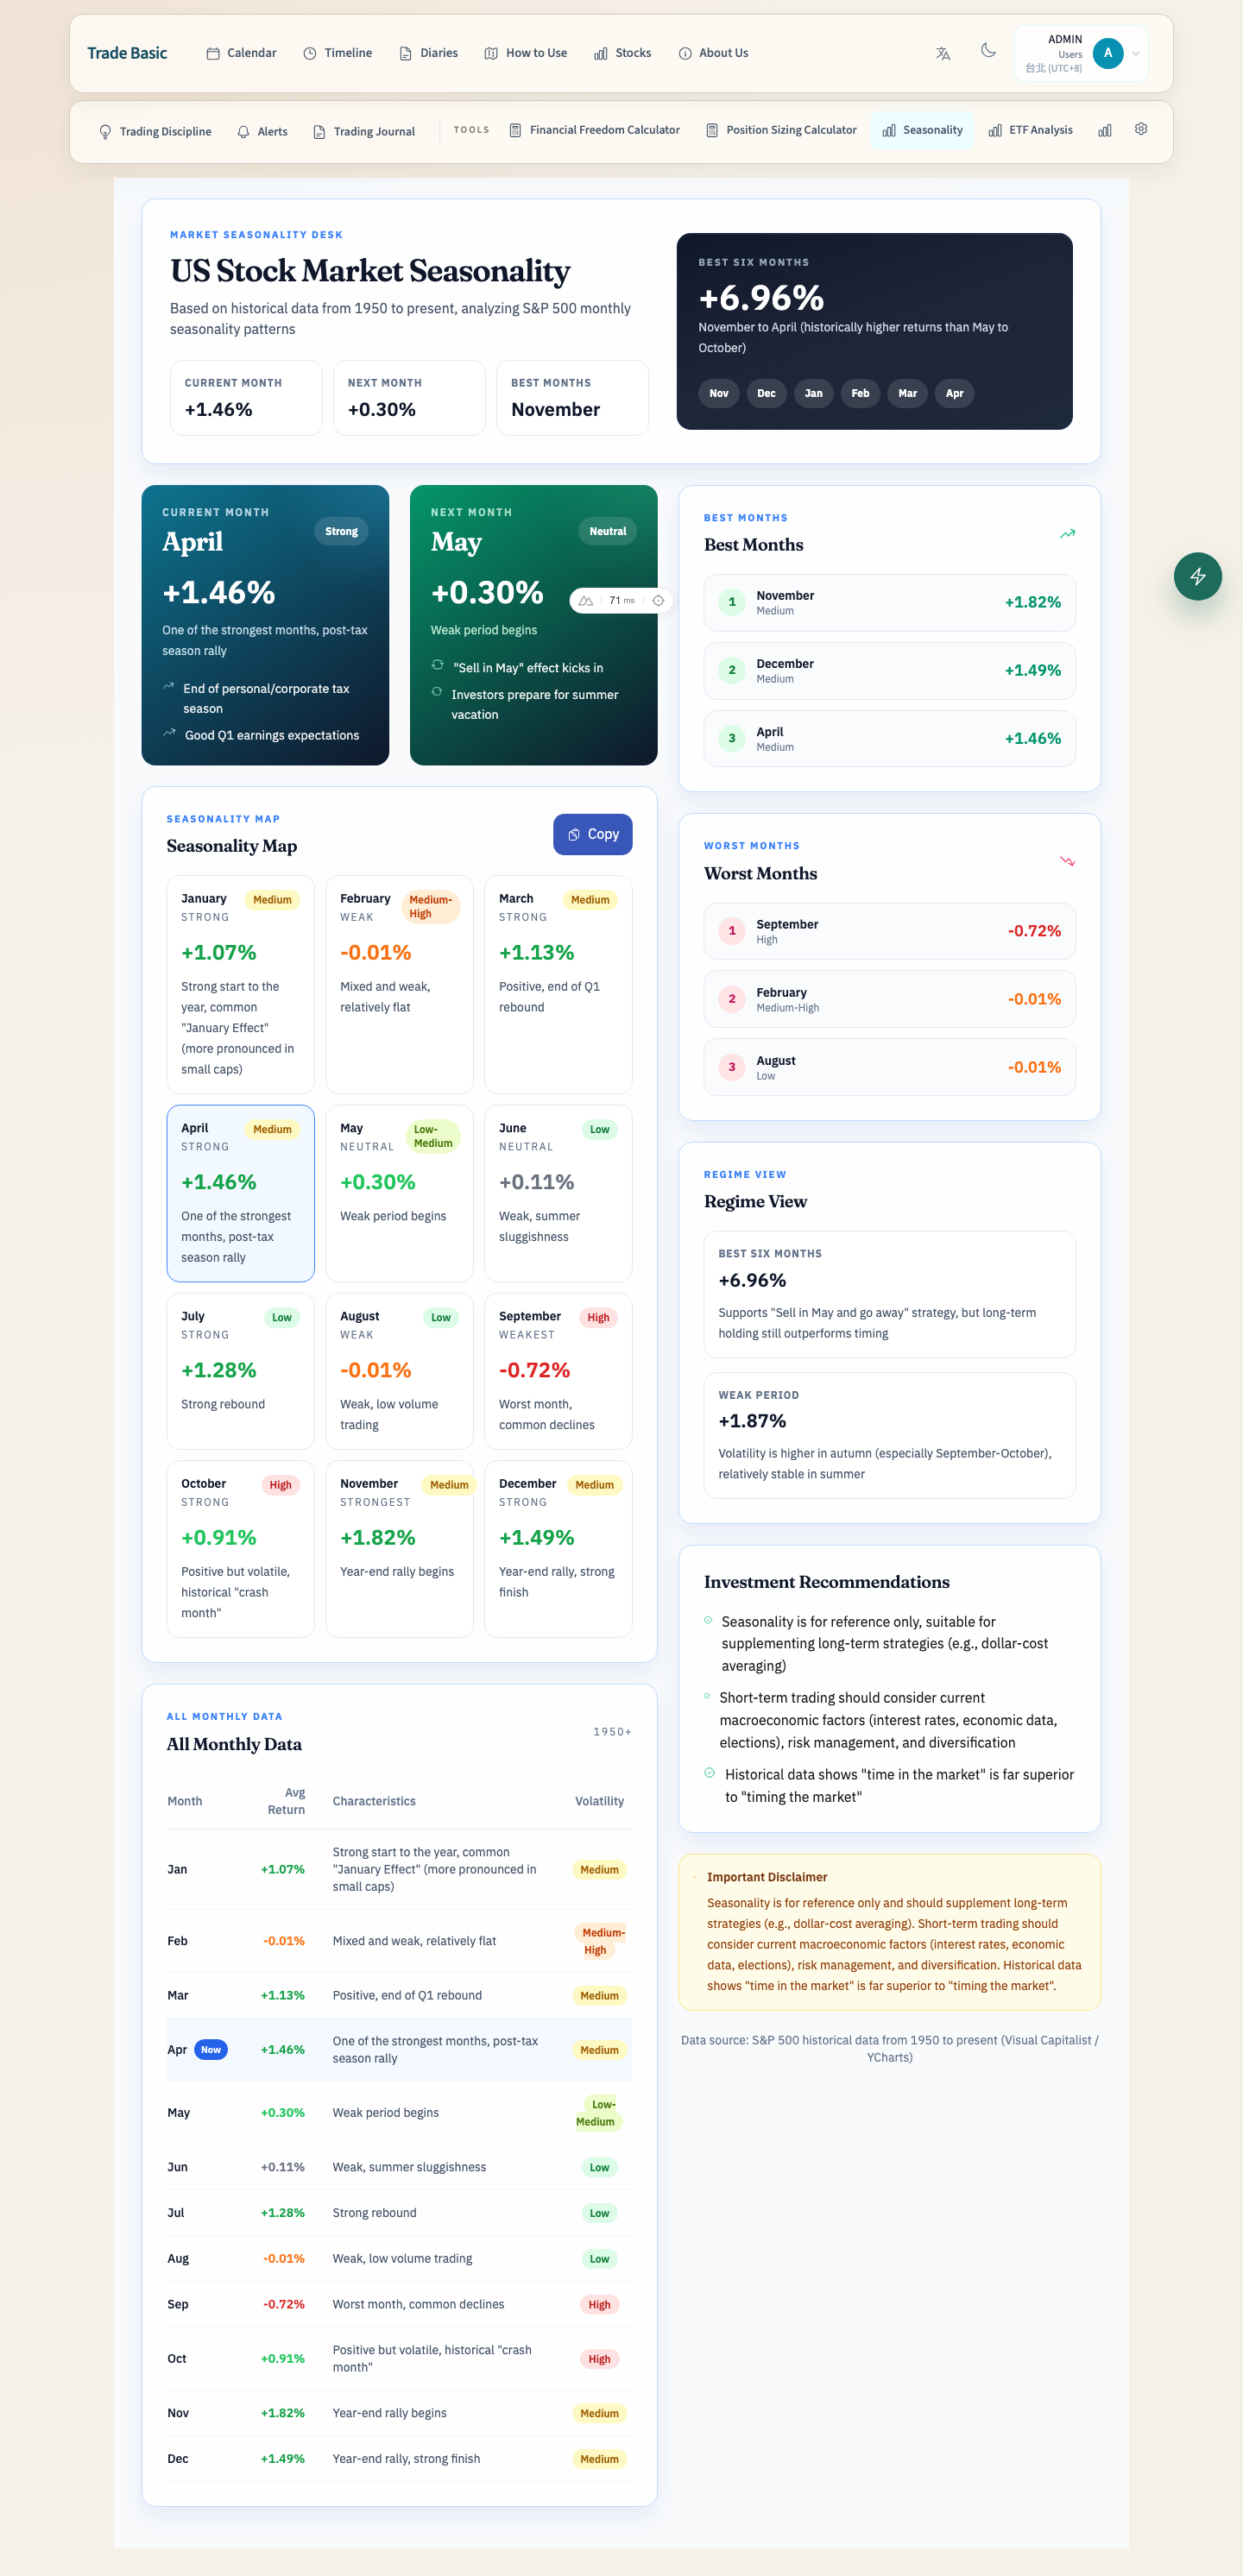Copy the Seasonality Map
The width and height of the screenshot is (1243, 2576).
click(592, 834)
